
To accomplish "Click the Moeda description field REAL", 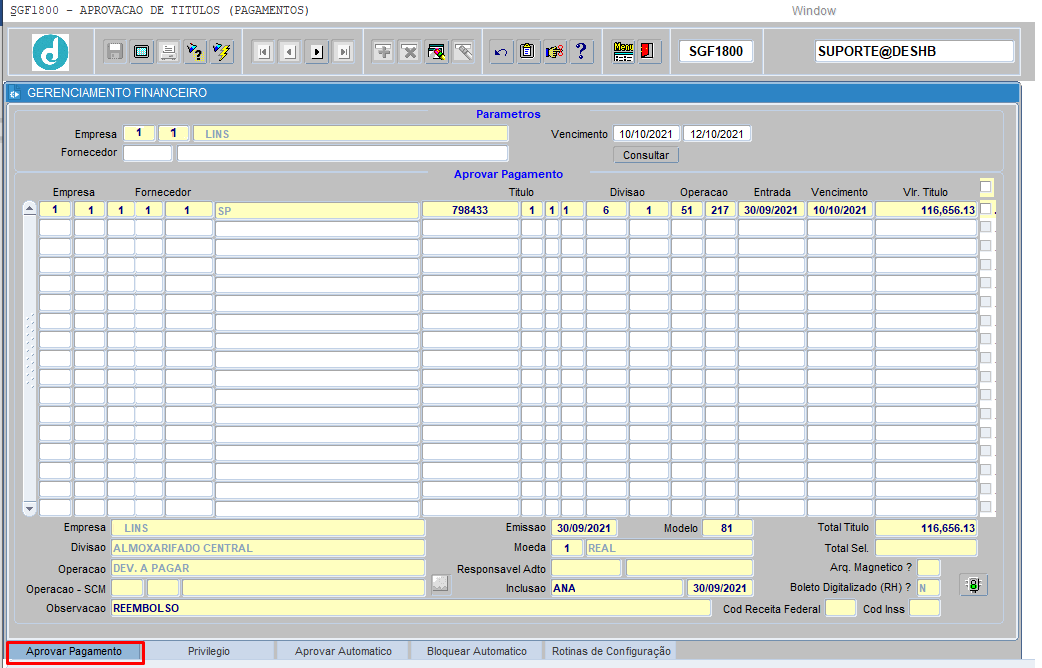I will click(669, 548).
